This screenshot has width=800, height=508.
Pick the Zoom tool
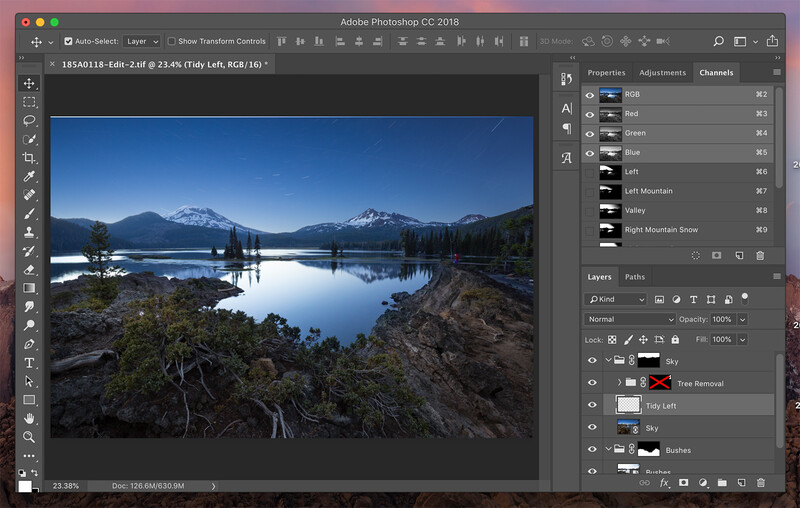29,437
